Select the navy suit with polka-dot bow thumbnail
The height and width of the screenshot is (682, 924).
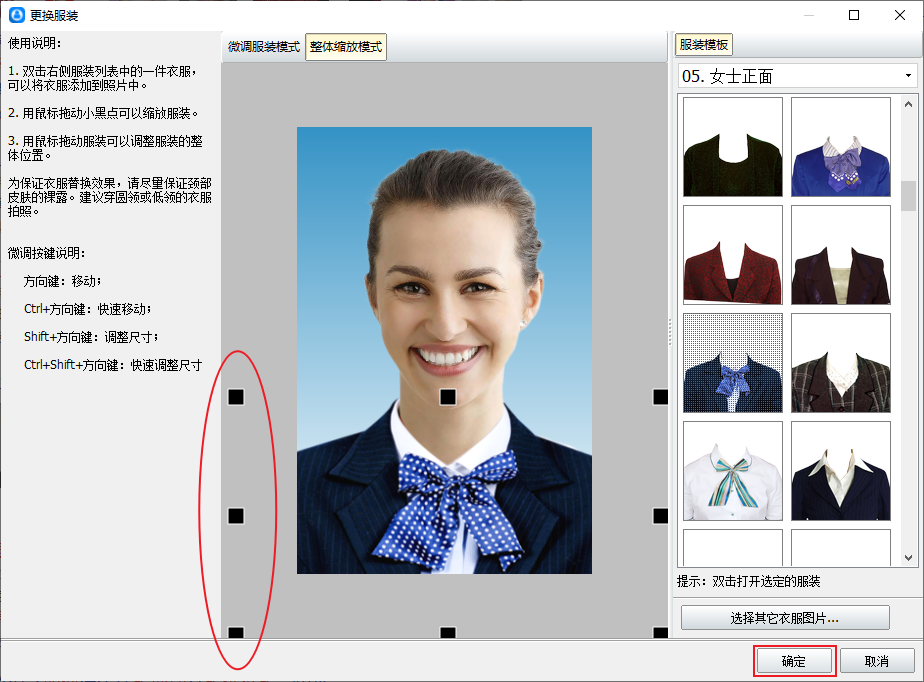click(732, 363)
